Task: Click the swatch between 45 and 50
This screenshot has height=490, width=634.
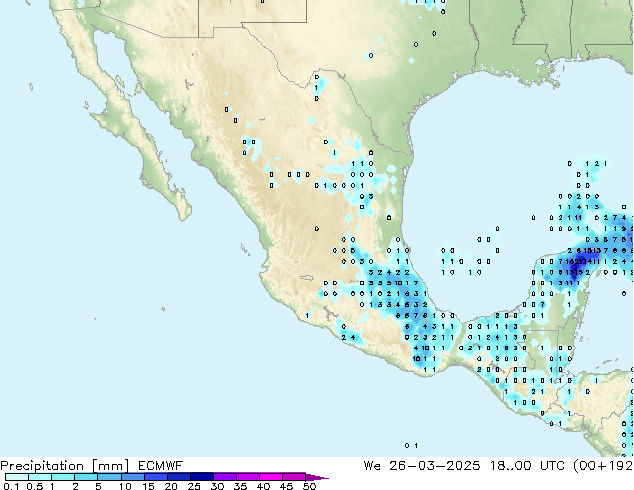Action: pos(294,477)
